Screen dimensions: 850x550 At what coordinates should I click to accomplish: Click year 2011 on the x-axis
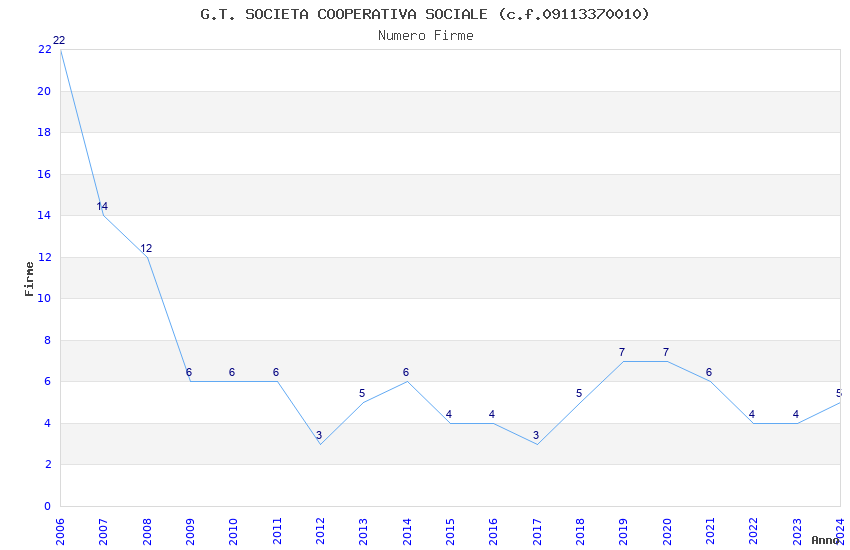pyautogui.click(x=276, y=532)
